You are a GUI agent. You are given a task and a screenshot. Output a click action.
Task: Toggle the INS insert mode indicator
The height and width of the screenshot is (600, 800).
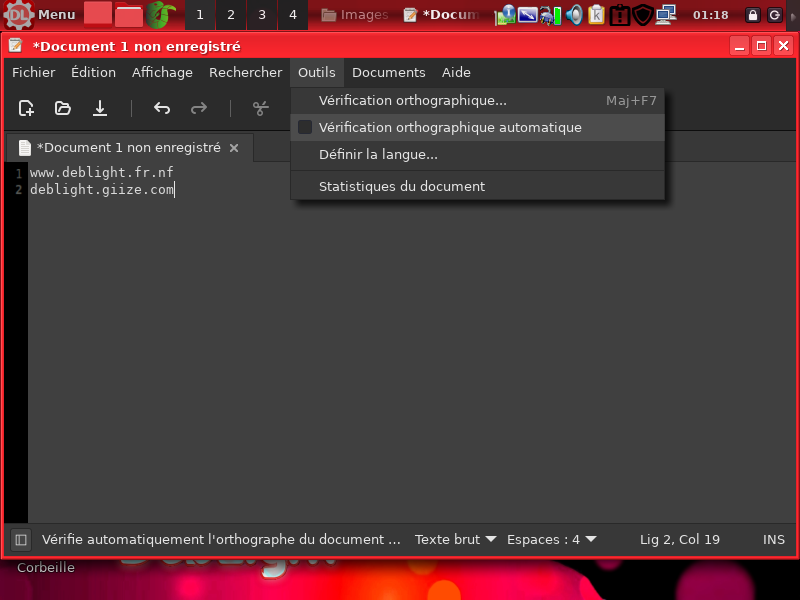pyautogui.click(x=773, y=540)
